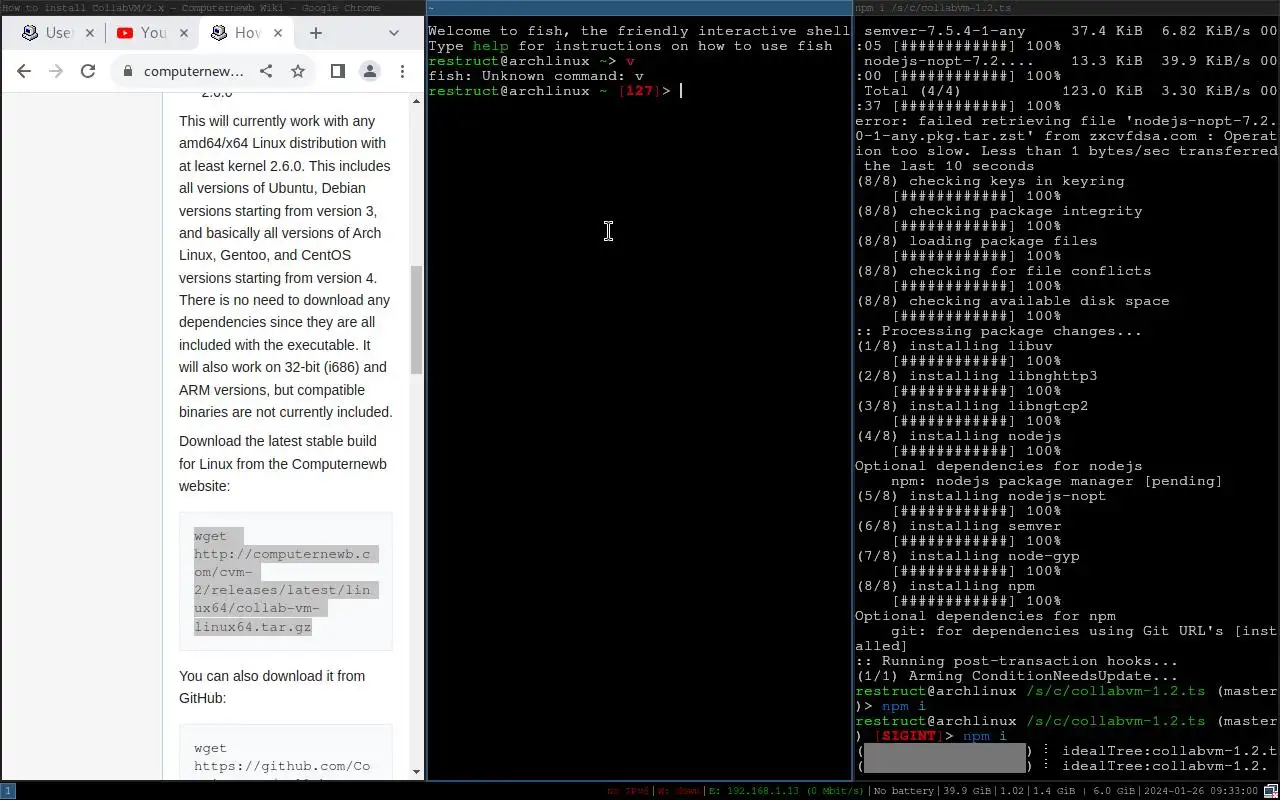Click the system tray icon in status bar
Screen dimensions: 1280x800
tap(1272, 791)
